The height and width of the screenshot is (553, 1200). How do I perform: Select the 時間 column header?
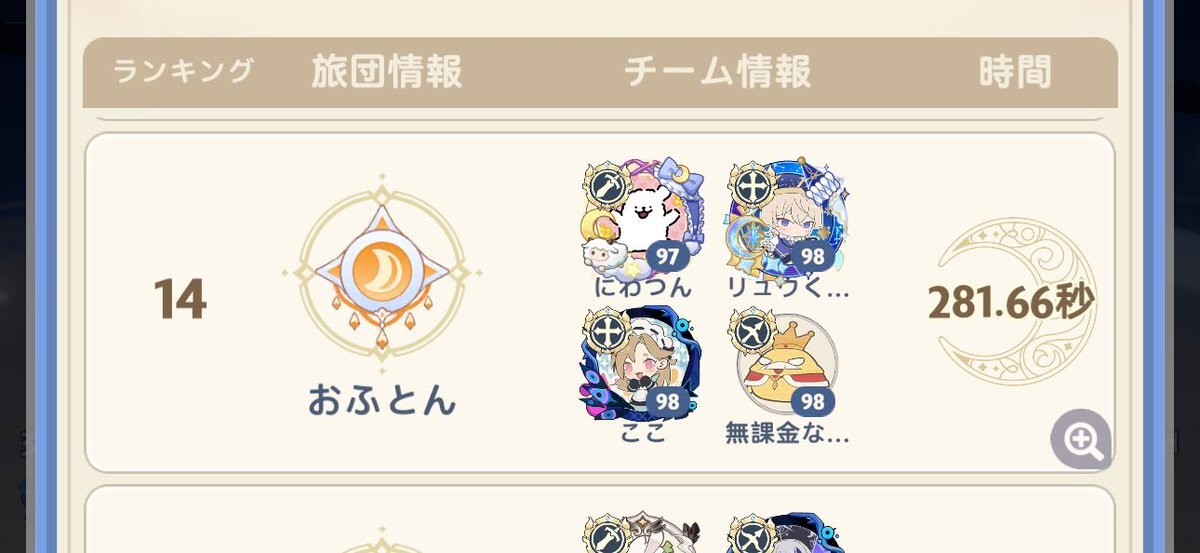pyautogui.click(x=1015, y=72)
